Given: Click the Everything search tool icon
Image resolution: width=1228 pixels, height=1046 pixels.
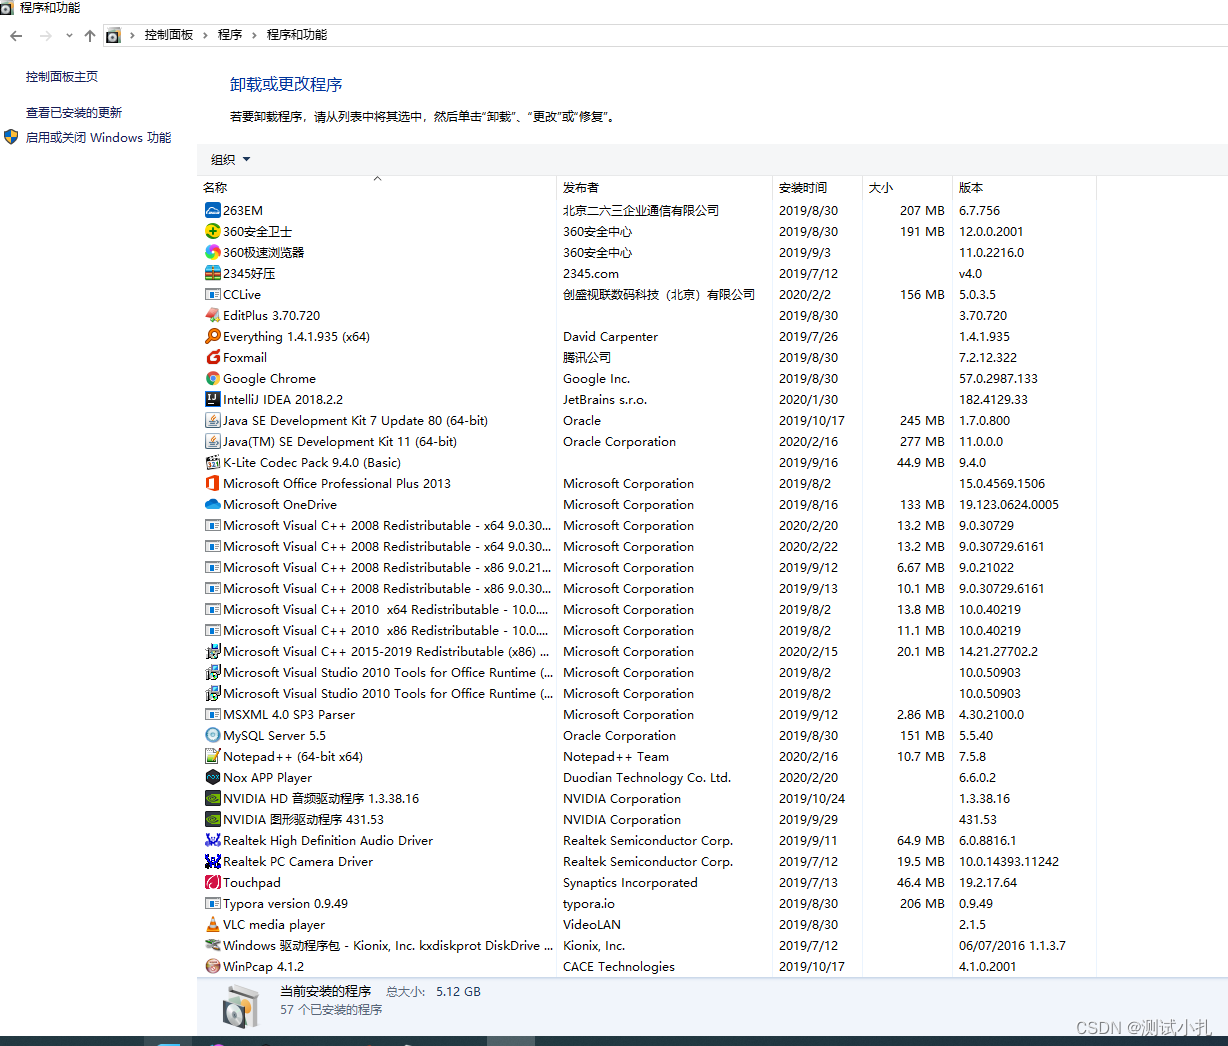Looking at the screenshot, I should [x=212, y=336].
